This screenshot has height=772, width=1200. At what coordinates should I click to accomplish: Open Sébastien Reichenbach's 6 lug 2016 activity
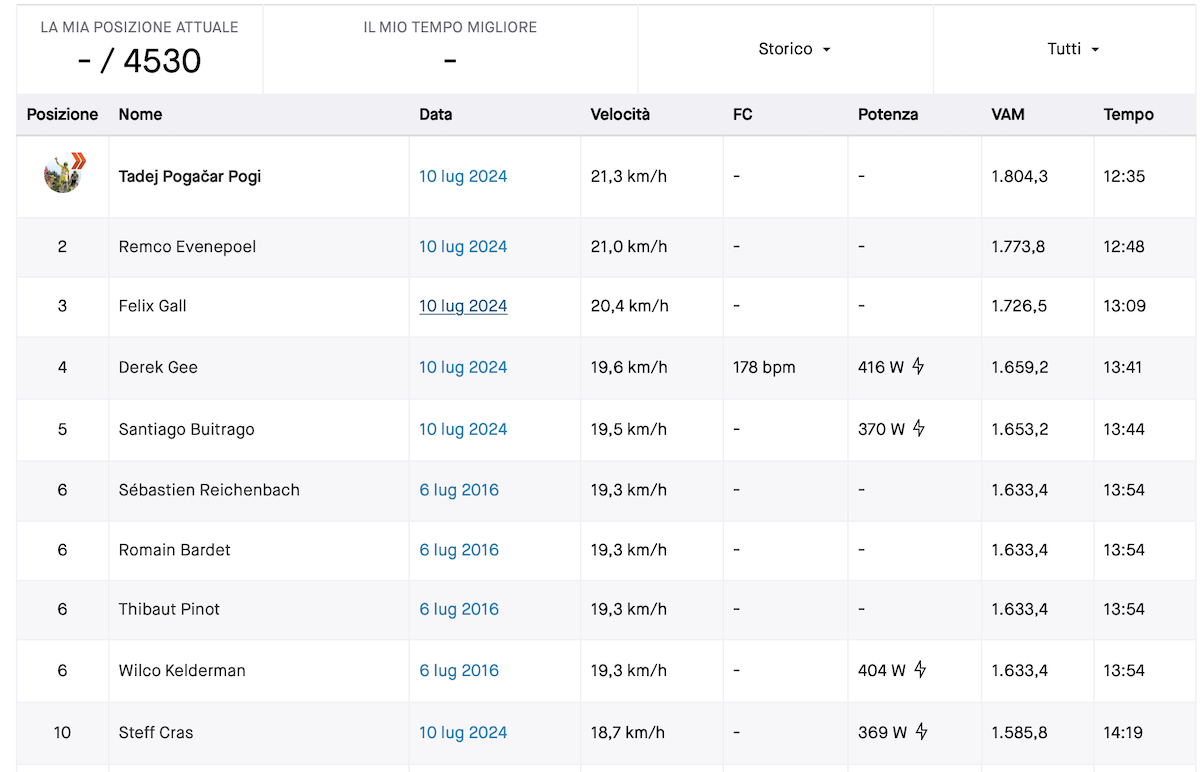pos(459,490)
